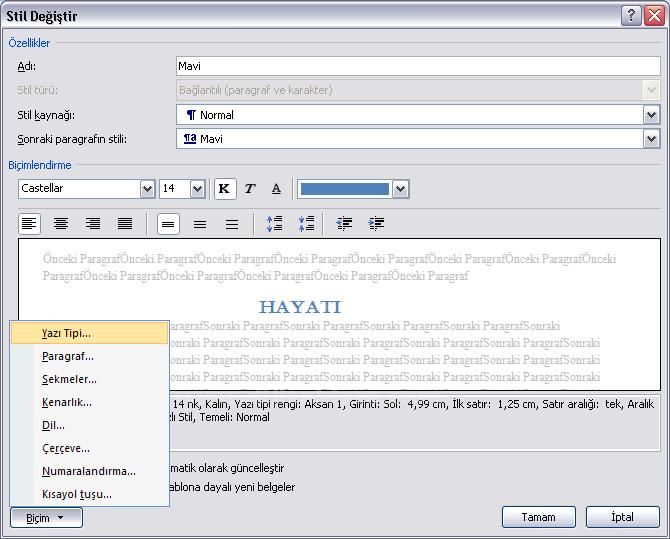Image resolution: width=670 pixels, height=539 pixels.
Task: Toggle Bold (K) formatting button
Action: click(x=224, y=189)
